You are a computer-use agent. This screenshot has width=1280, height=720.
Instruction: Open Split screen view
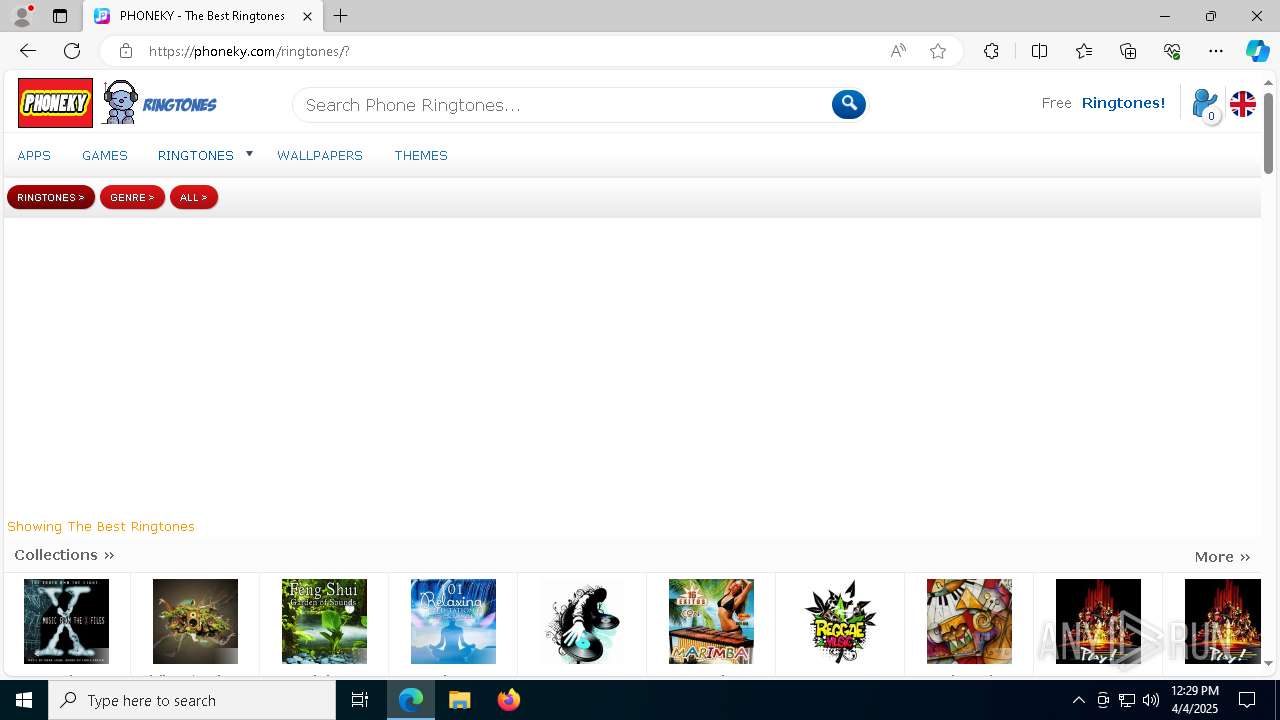point(1039,51)
